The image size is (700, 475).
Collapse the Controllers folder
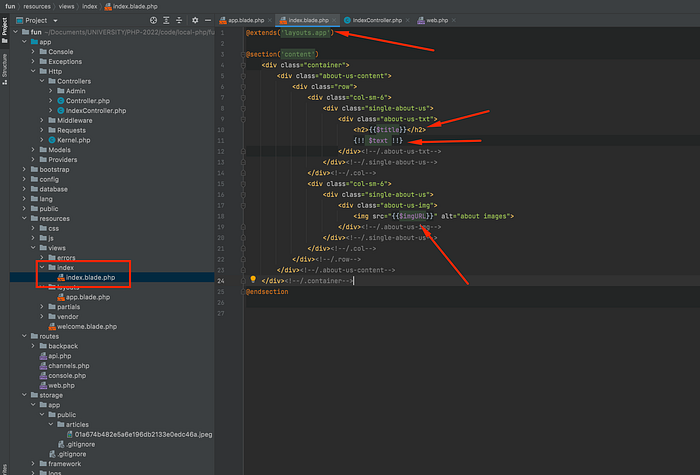[42, 81]
